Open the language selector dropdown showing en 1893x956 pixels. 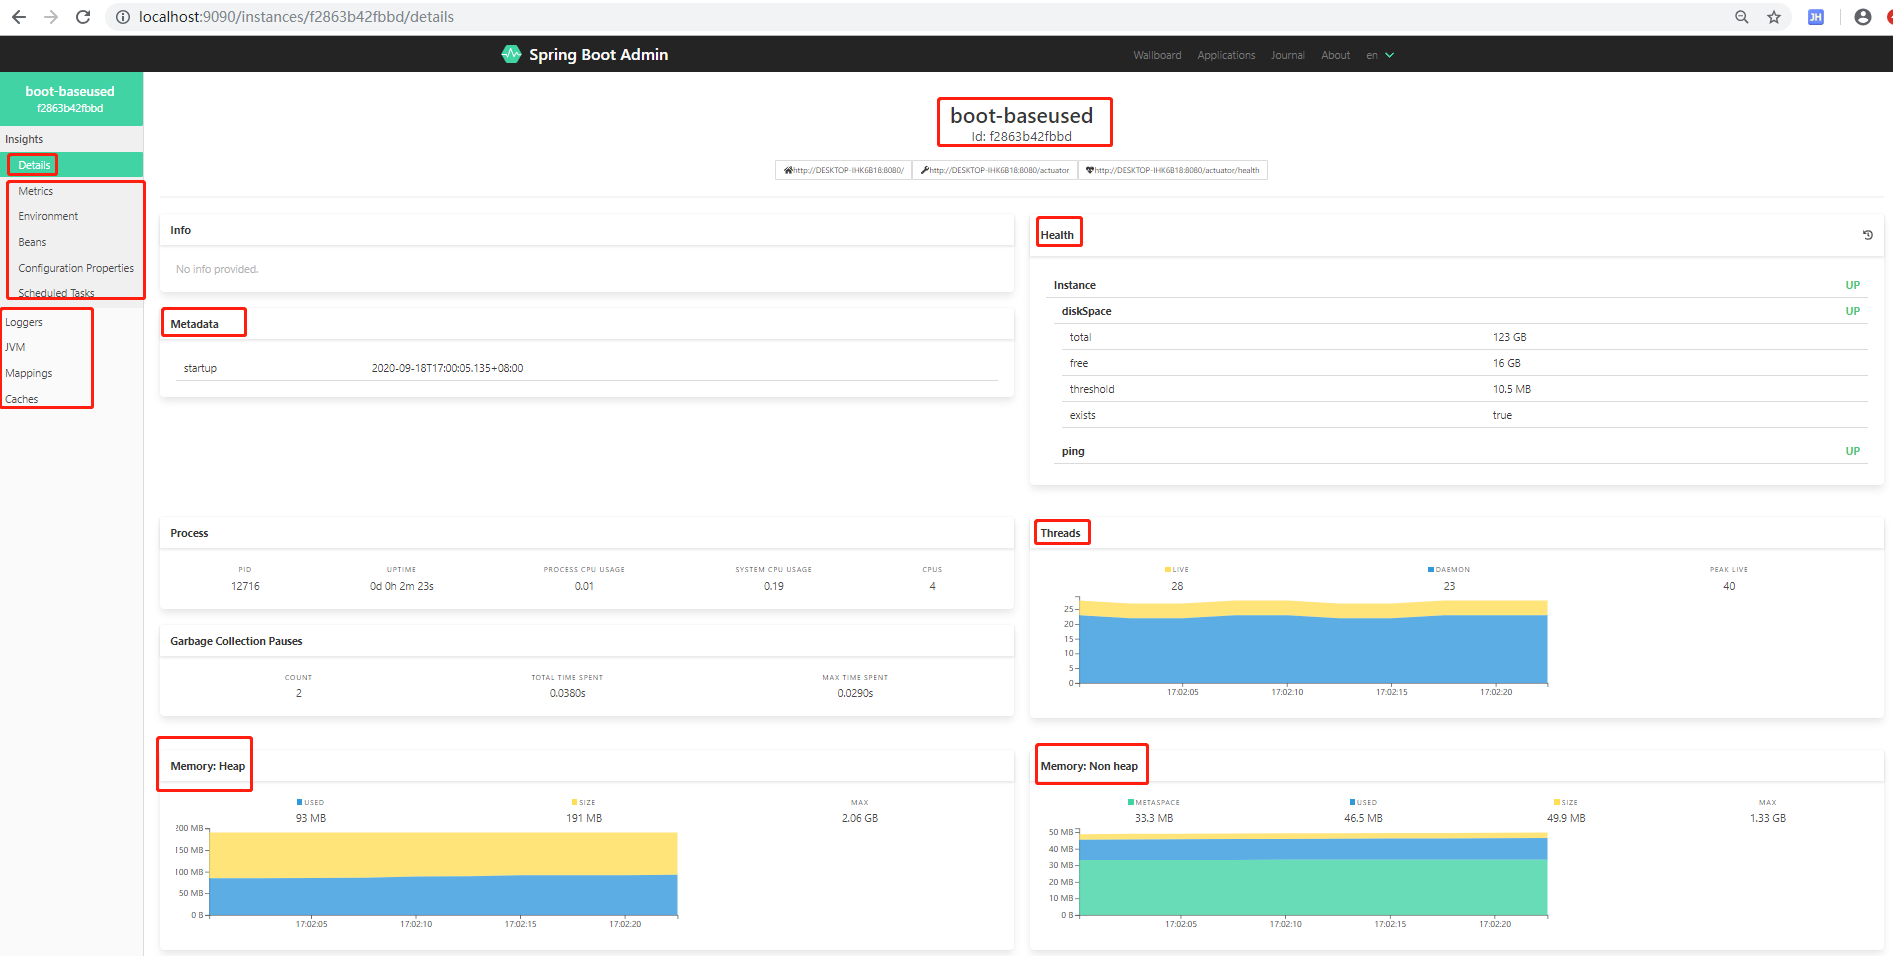(x=1380, y=55)
